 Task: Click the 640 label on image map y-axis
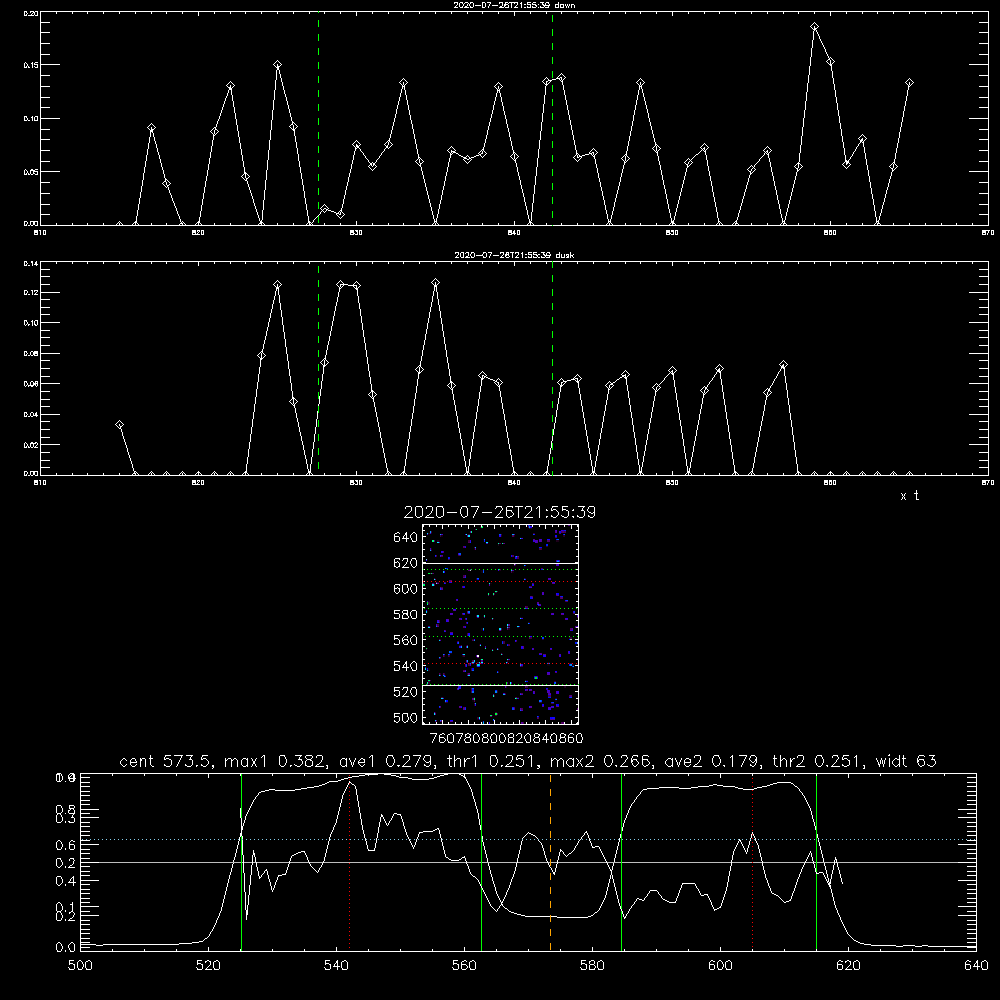click(x=406, y=538)
